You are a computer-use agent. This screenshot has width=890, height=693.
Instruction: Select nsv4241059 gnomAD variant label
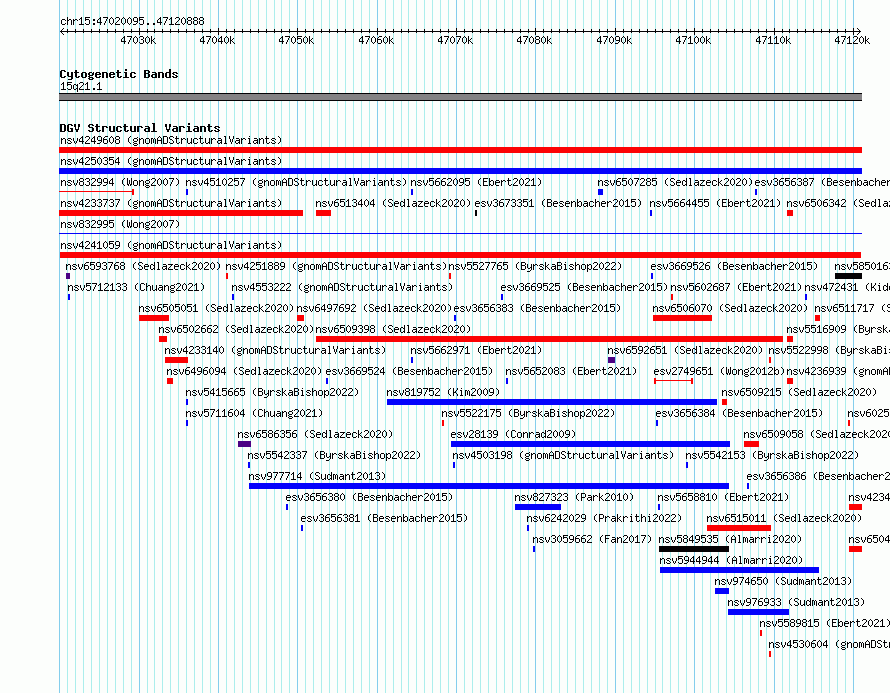pyautogui.click(x=171, y=245)
